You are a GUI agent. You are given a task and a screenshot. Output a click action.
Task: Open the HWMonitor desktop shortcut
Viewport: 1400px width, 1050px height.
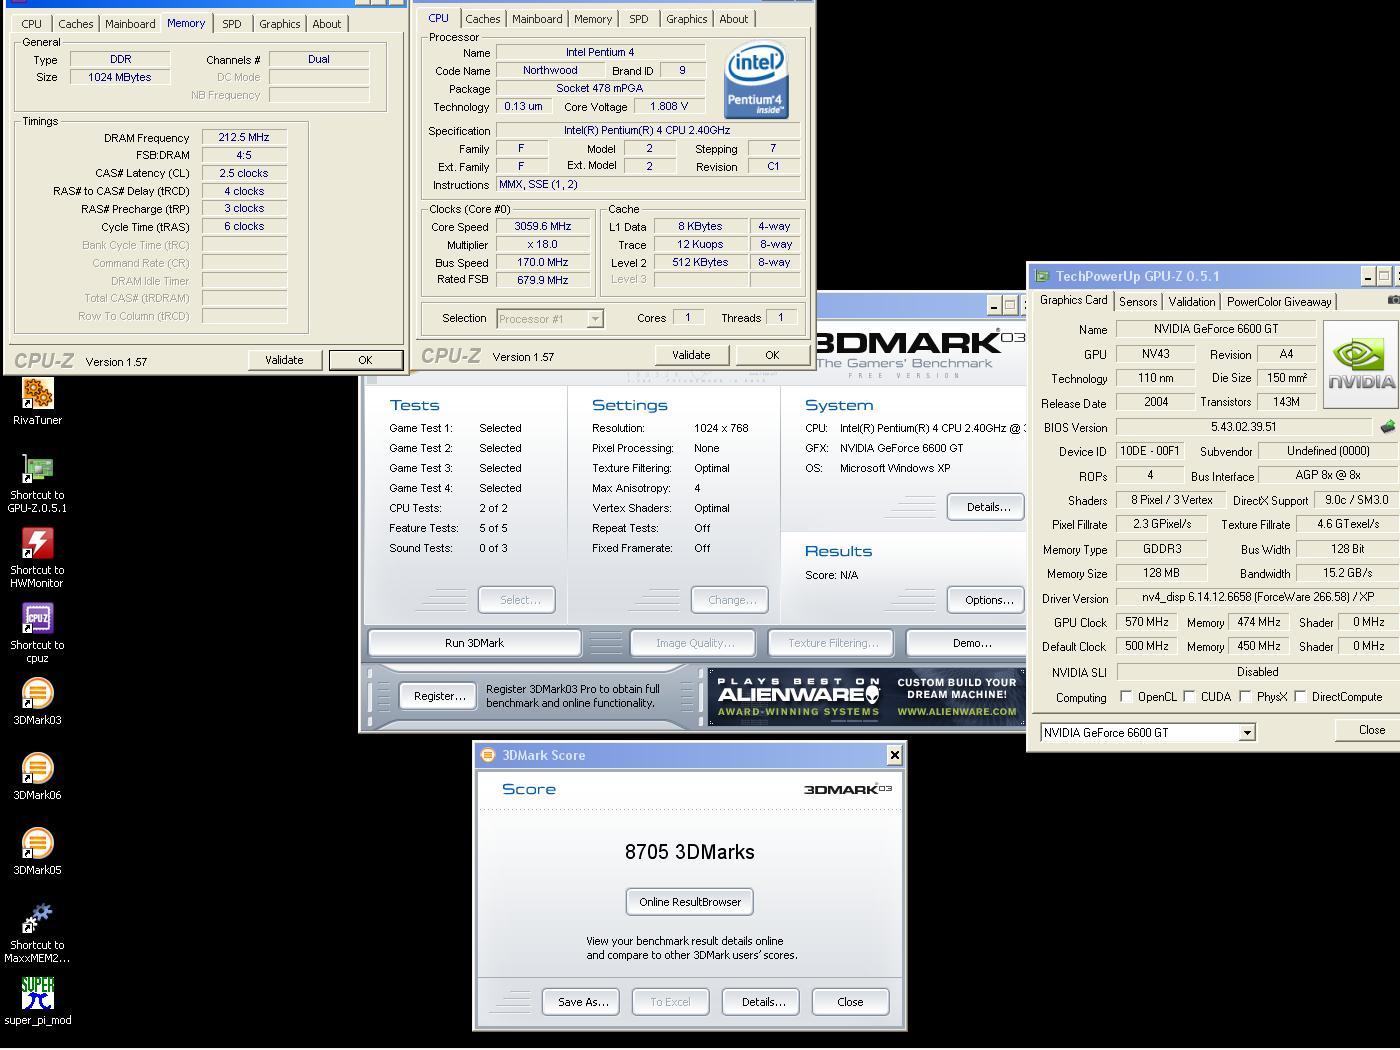tap(37, 545)
